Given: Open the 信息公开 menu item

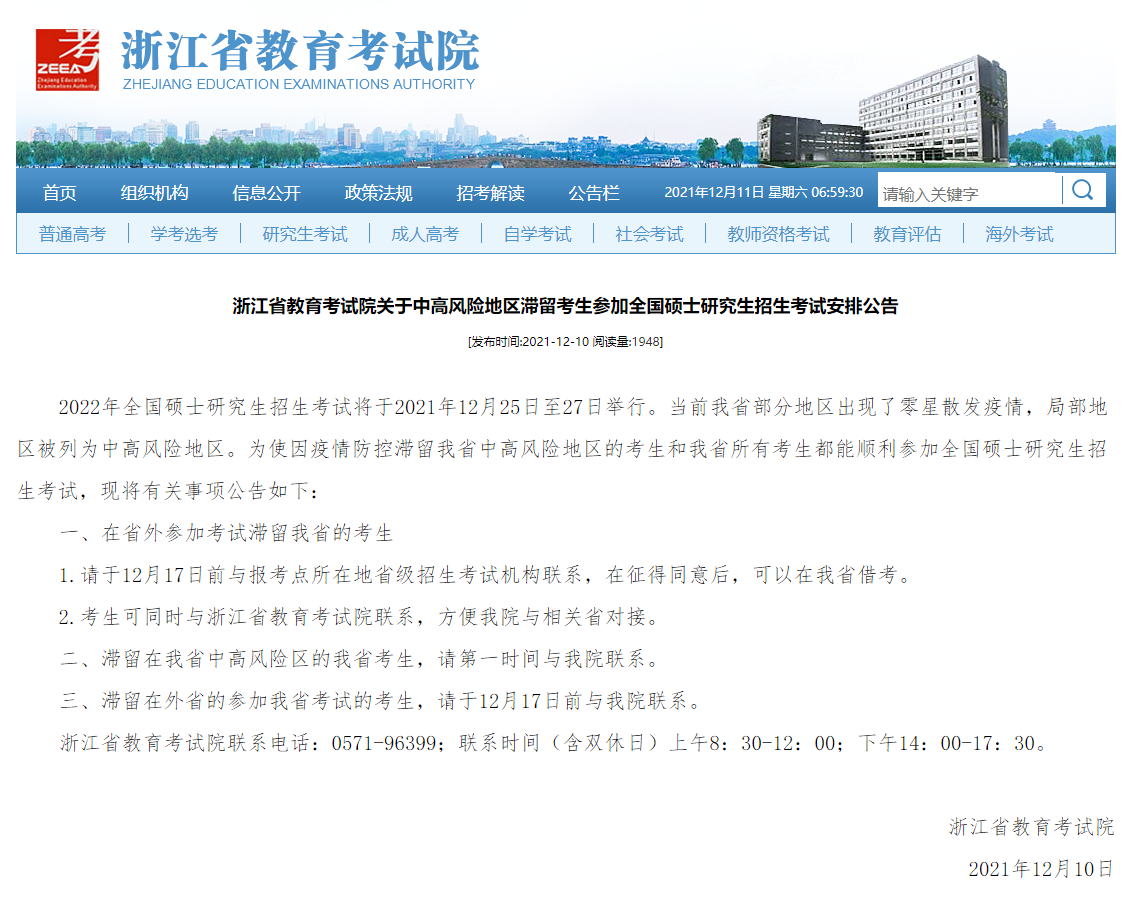Looking at the screenshot, I should click(x=266, y=193).
